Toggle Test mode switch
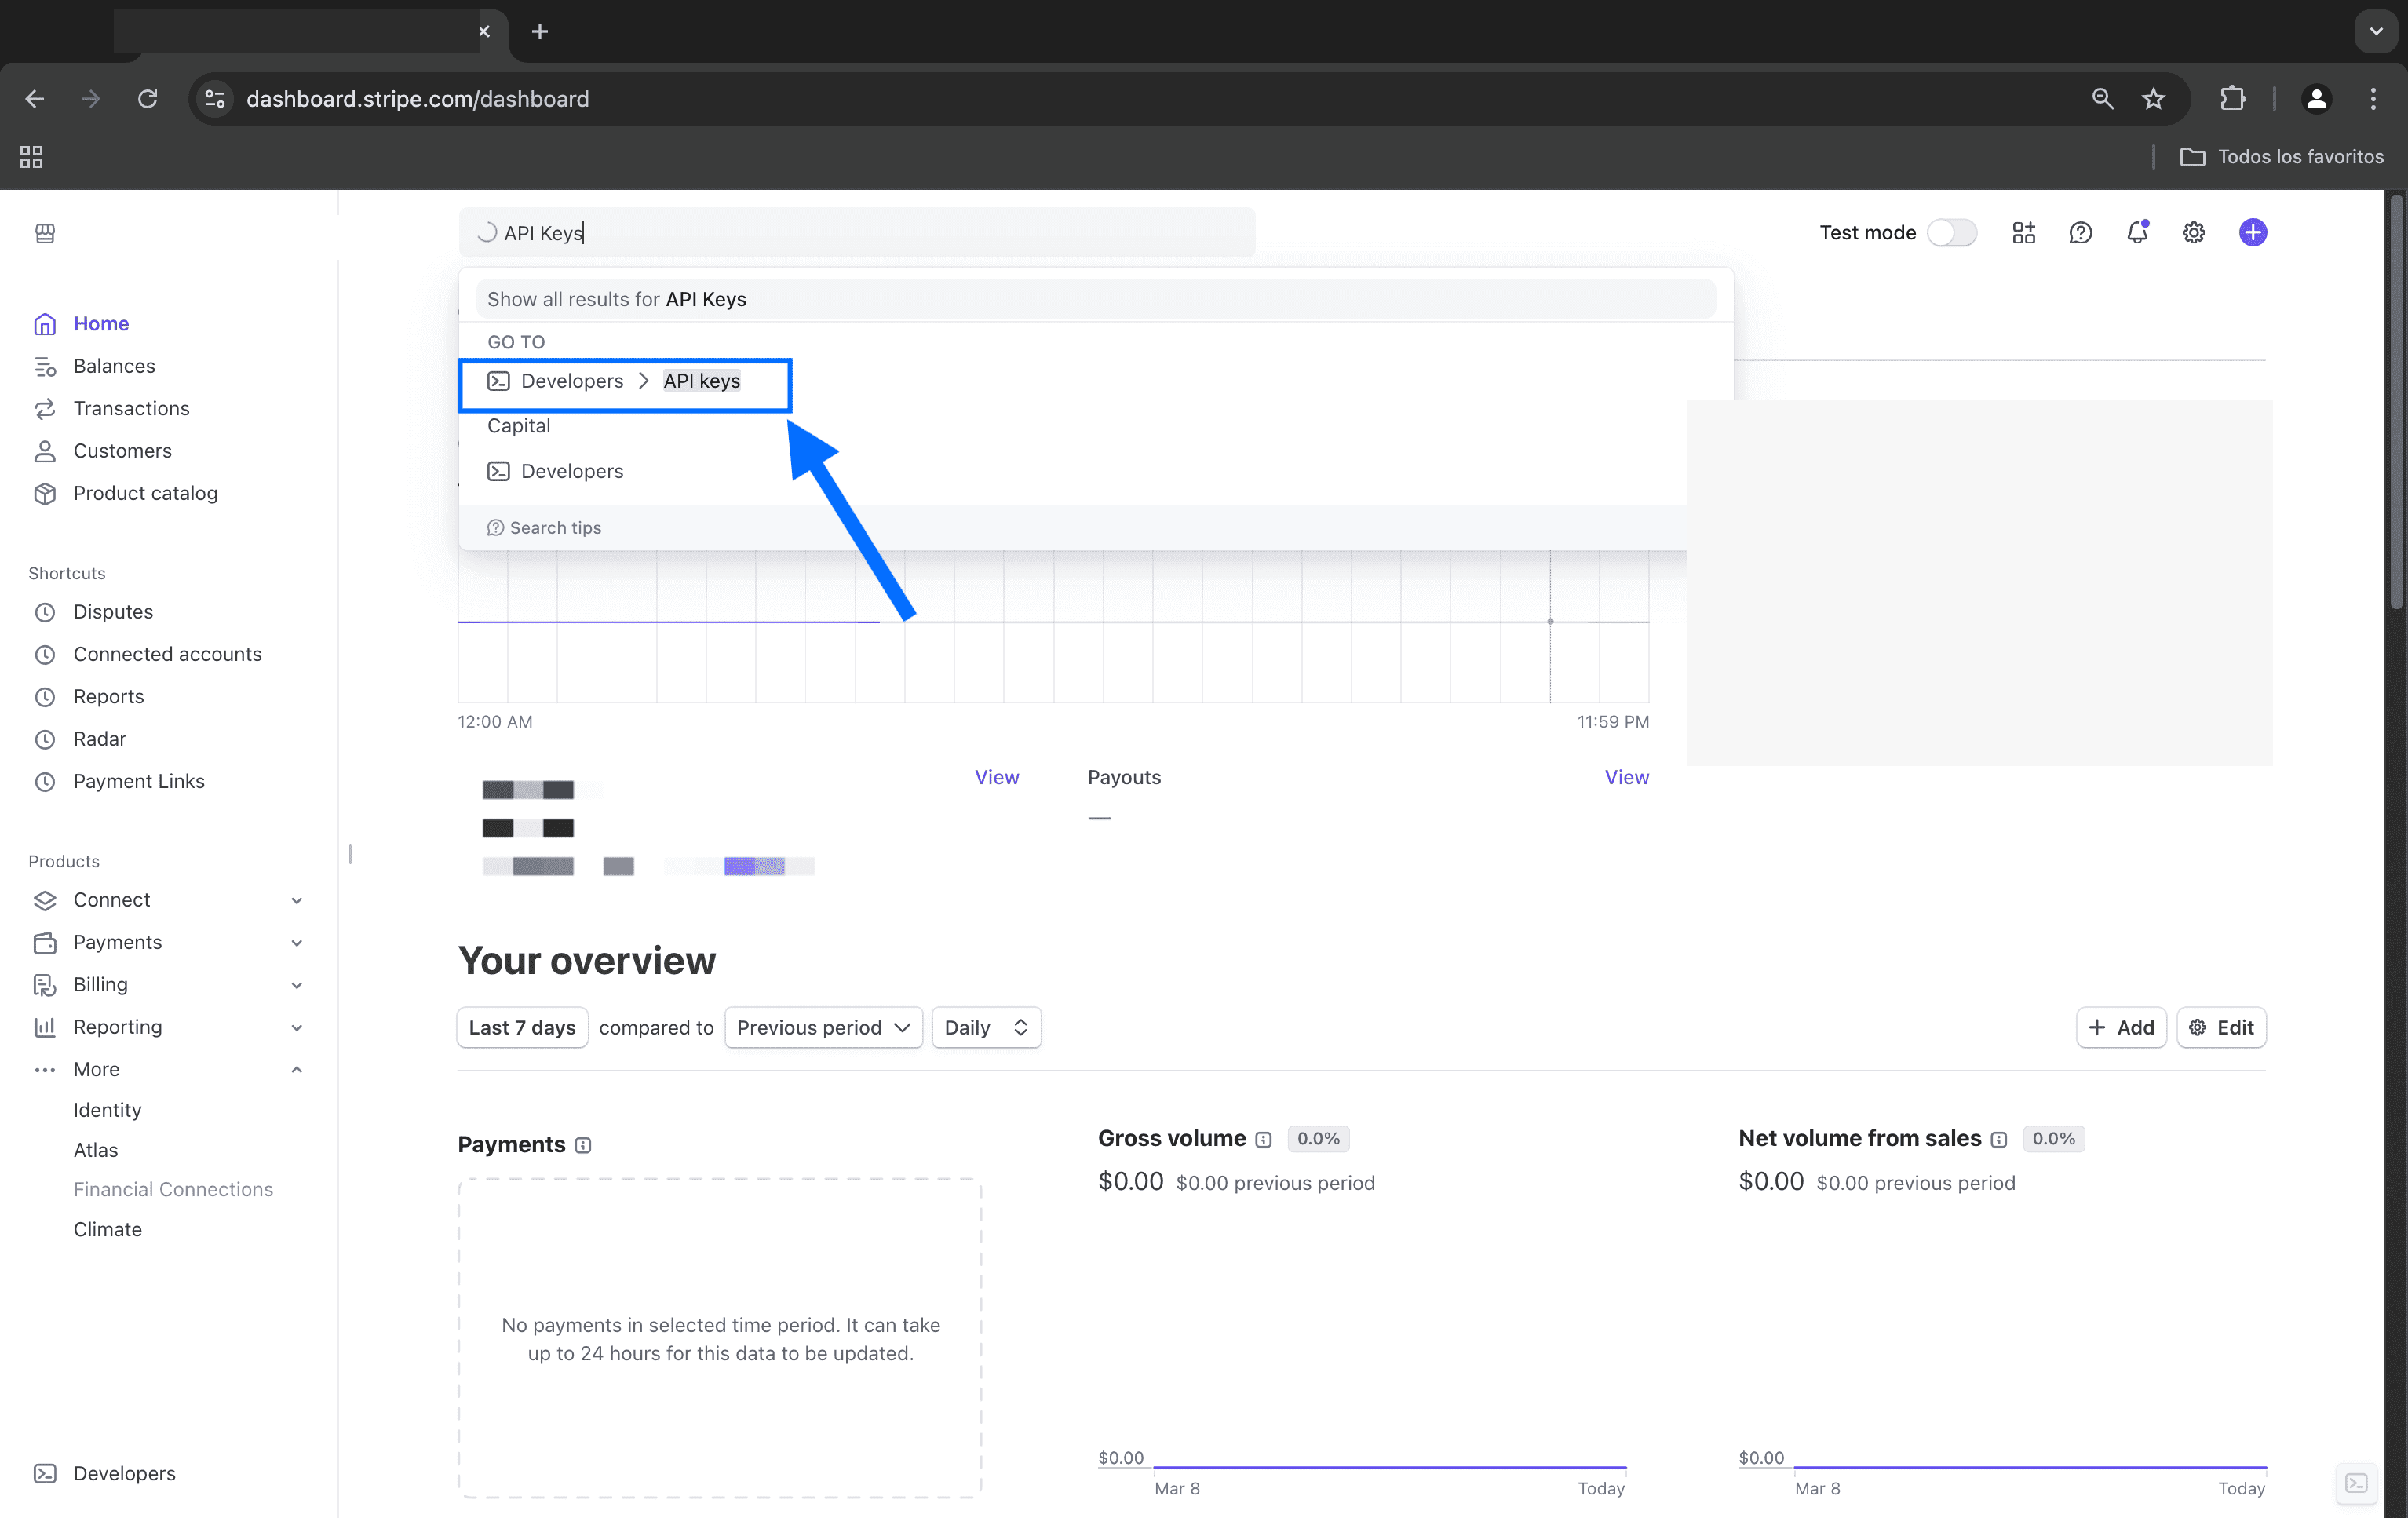This screenshot has height=1518, width=2408. (x=1951, y=233)
